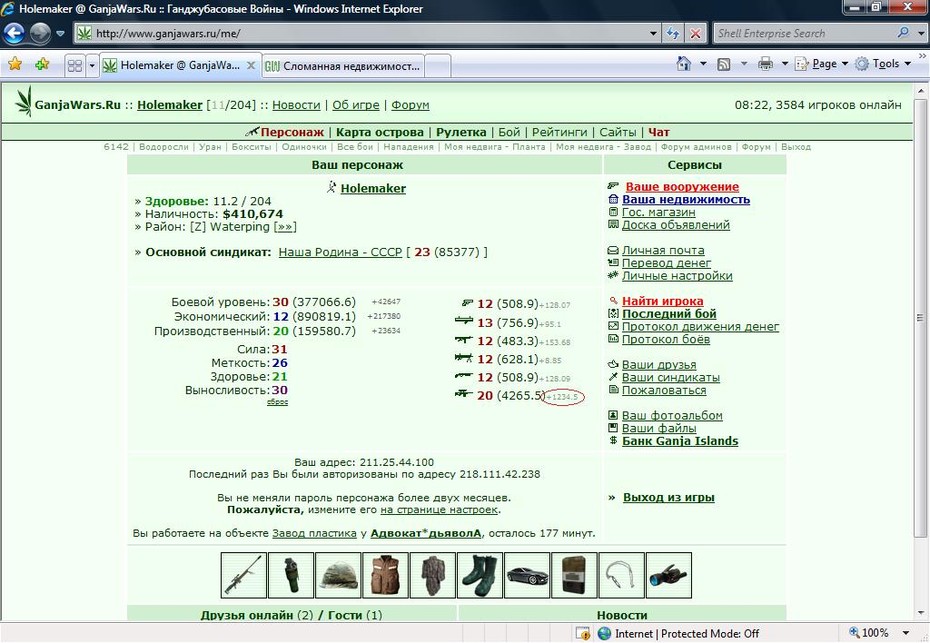The width and height of the screenshot is (930, 643).
Task: Open Гос. магазин link
Action: click(x=658, y=212)
